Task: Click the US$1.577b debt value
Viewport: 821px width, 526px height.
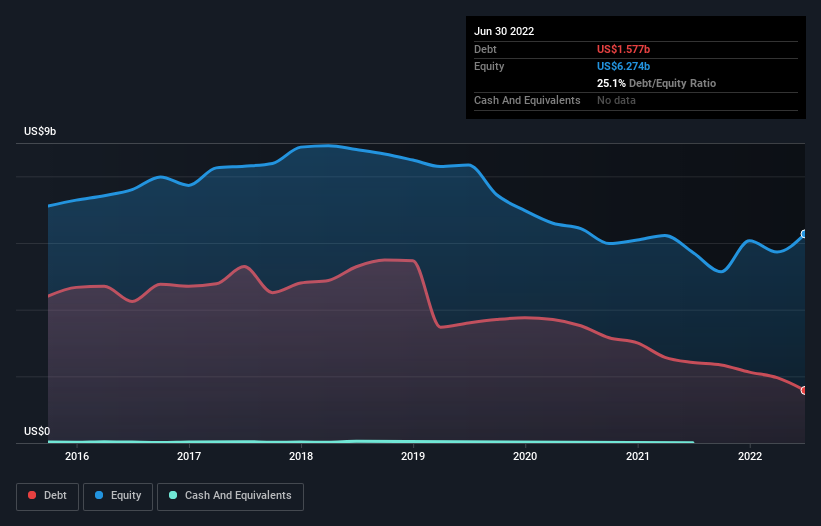Action: click(623, 49)
